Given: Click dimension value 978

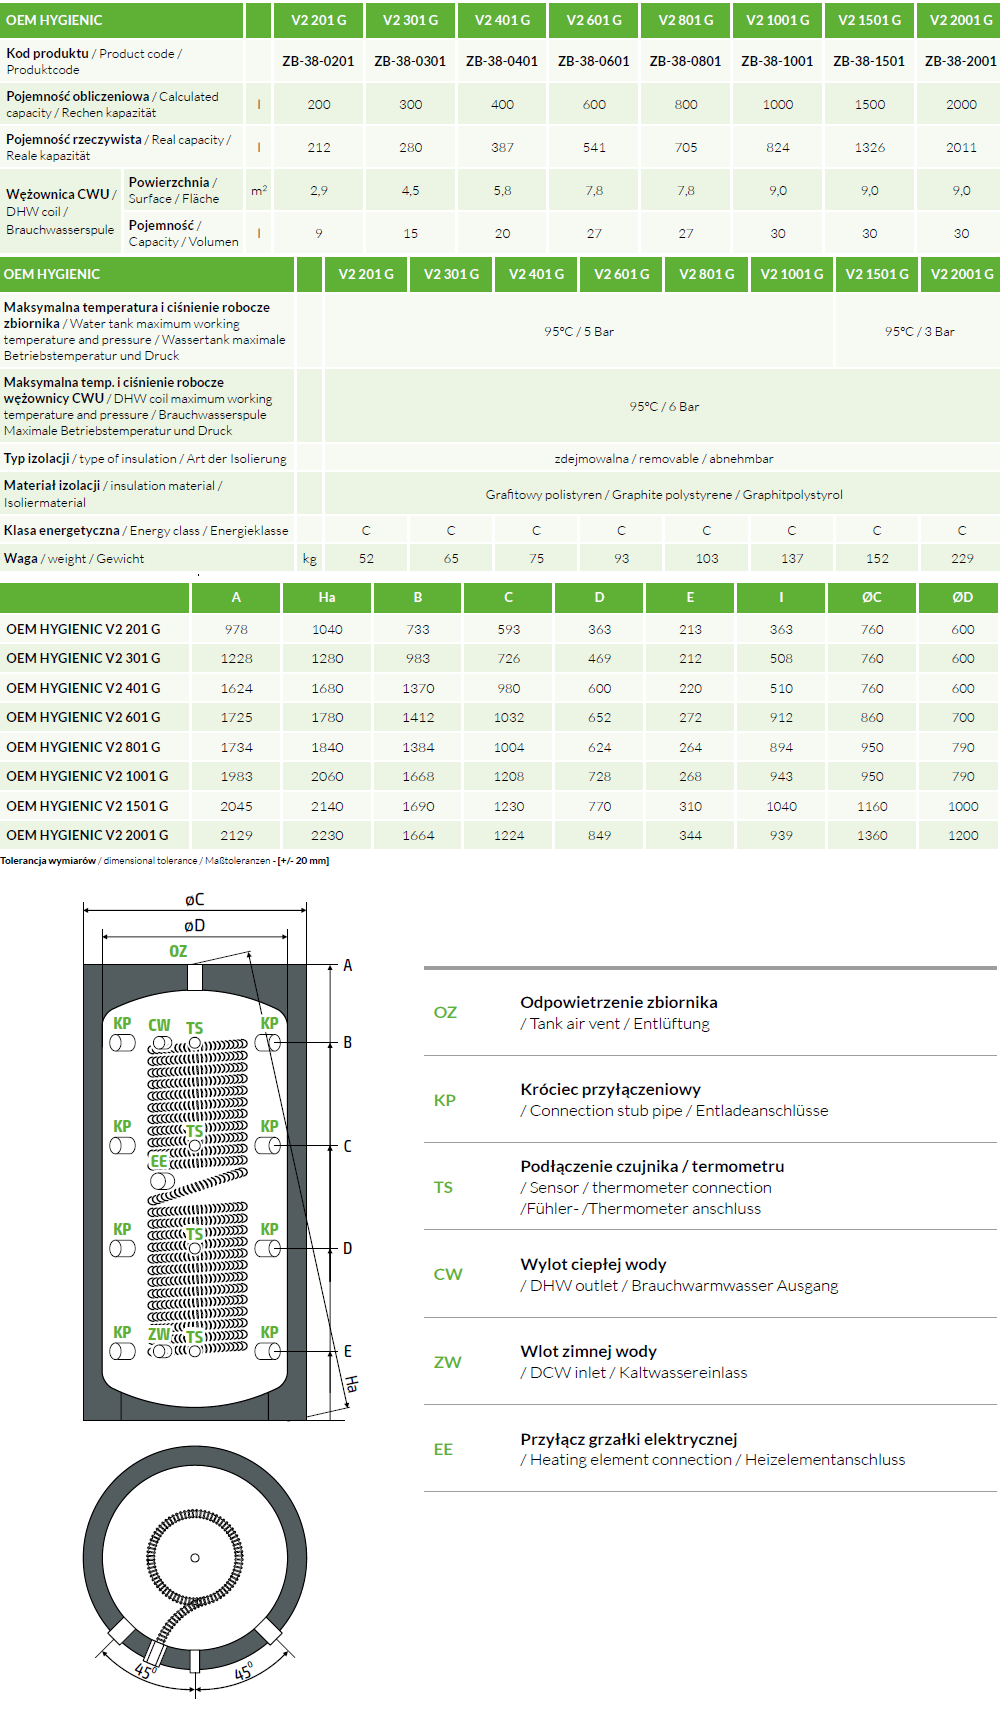Looking at the screenshot, I should coord(236,630).
